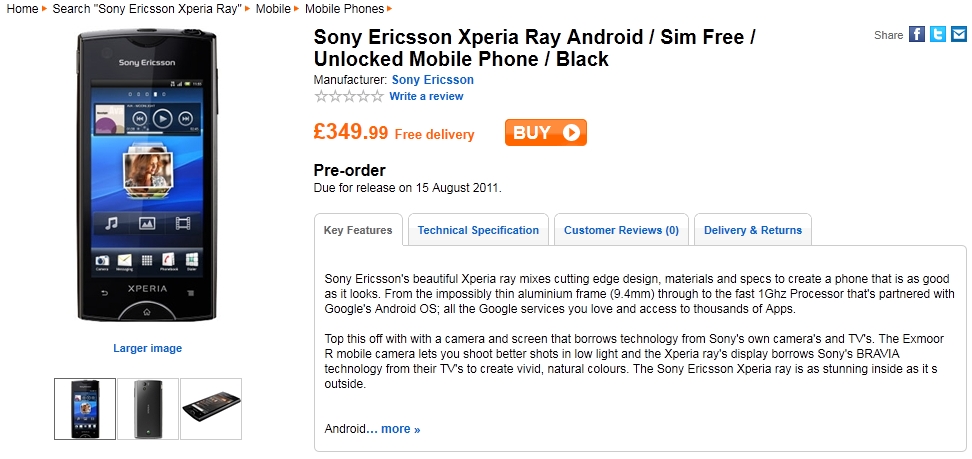Viewport: 972px width, 459px height.
Task: Select angled lying phone thumbnail
Action: 211,408
